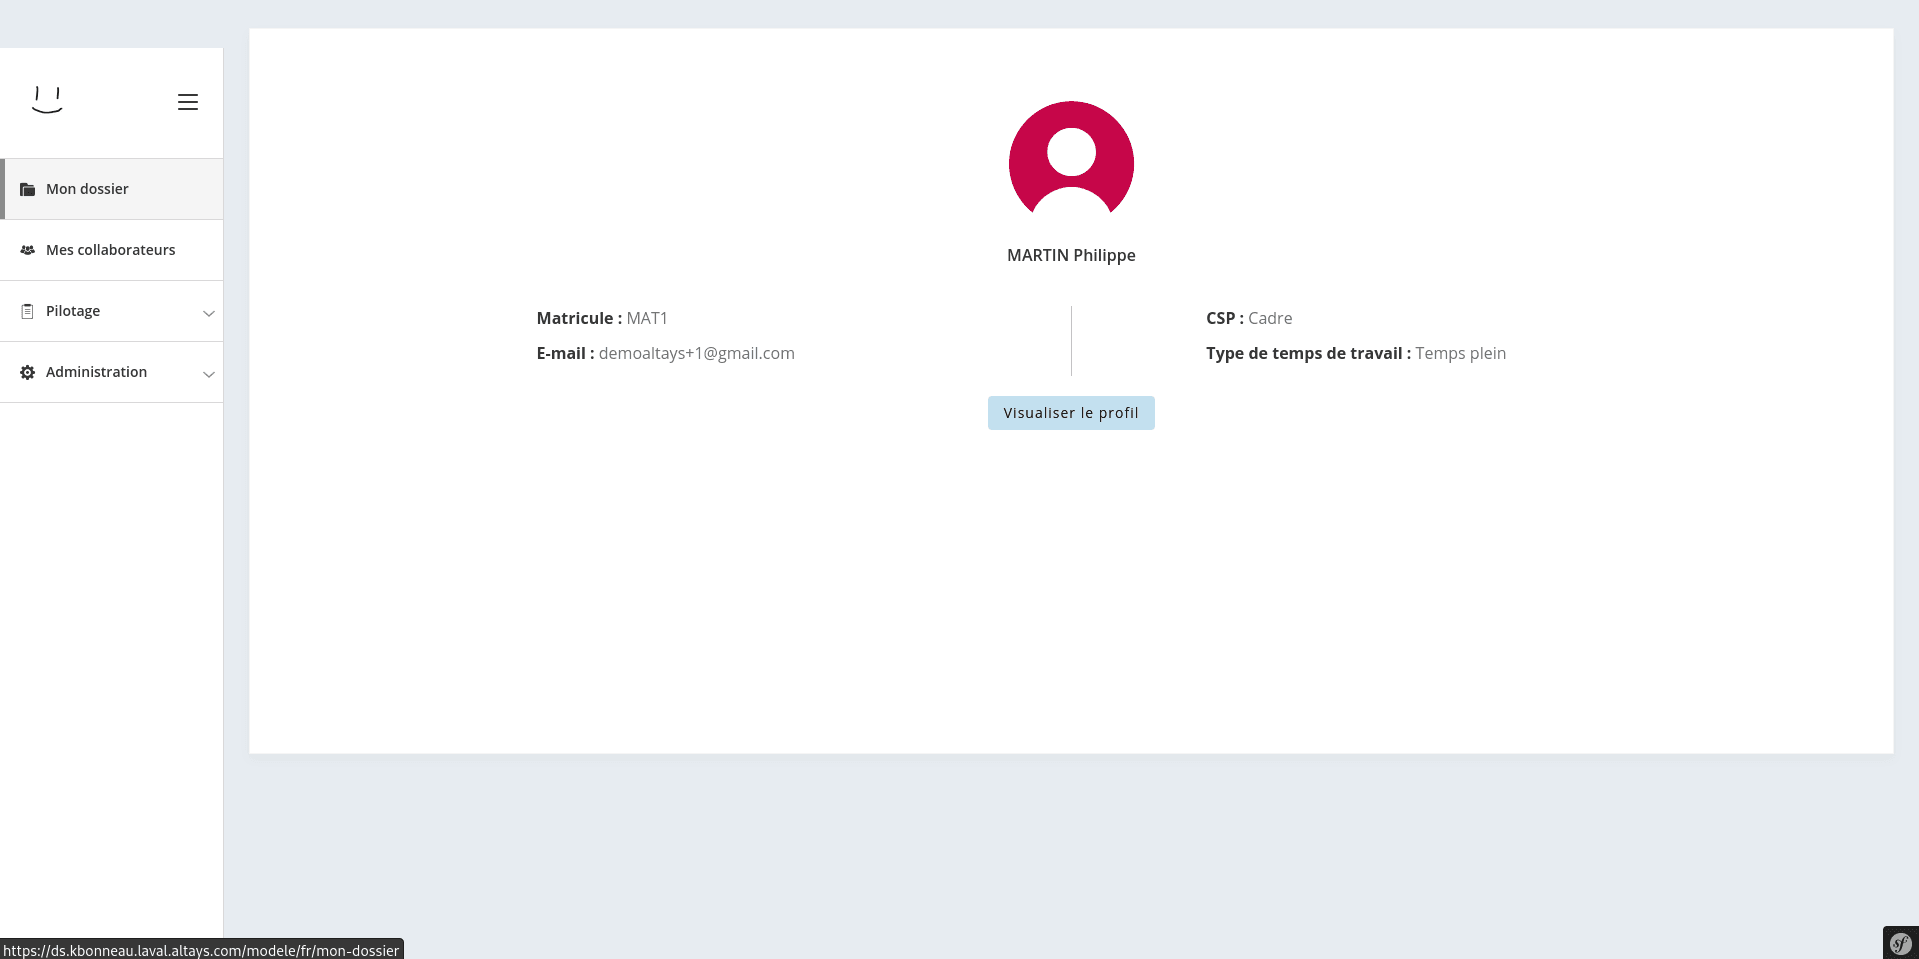
Task: Go to Mes collaborateurs menu item
Action: (x=110, y=250)
